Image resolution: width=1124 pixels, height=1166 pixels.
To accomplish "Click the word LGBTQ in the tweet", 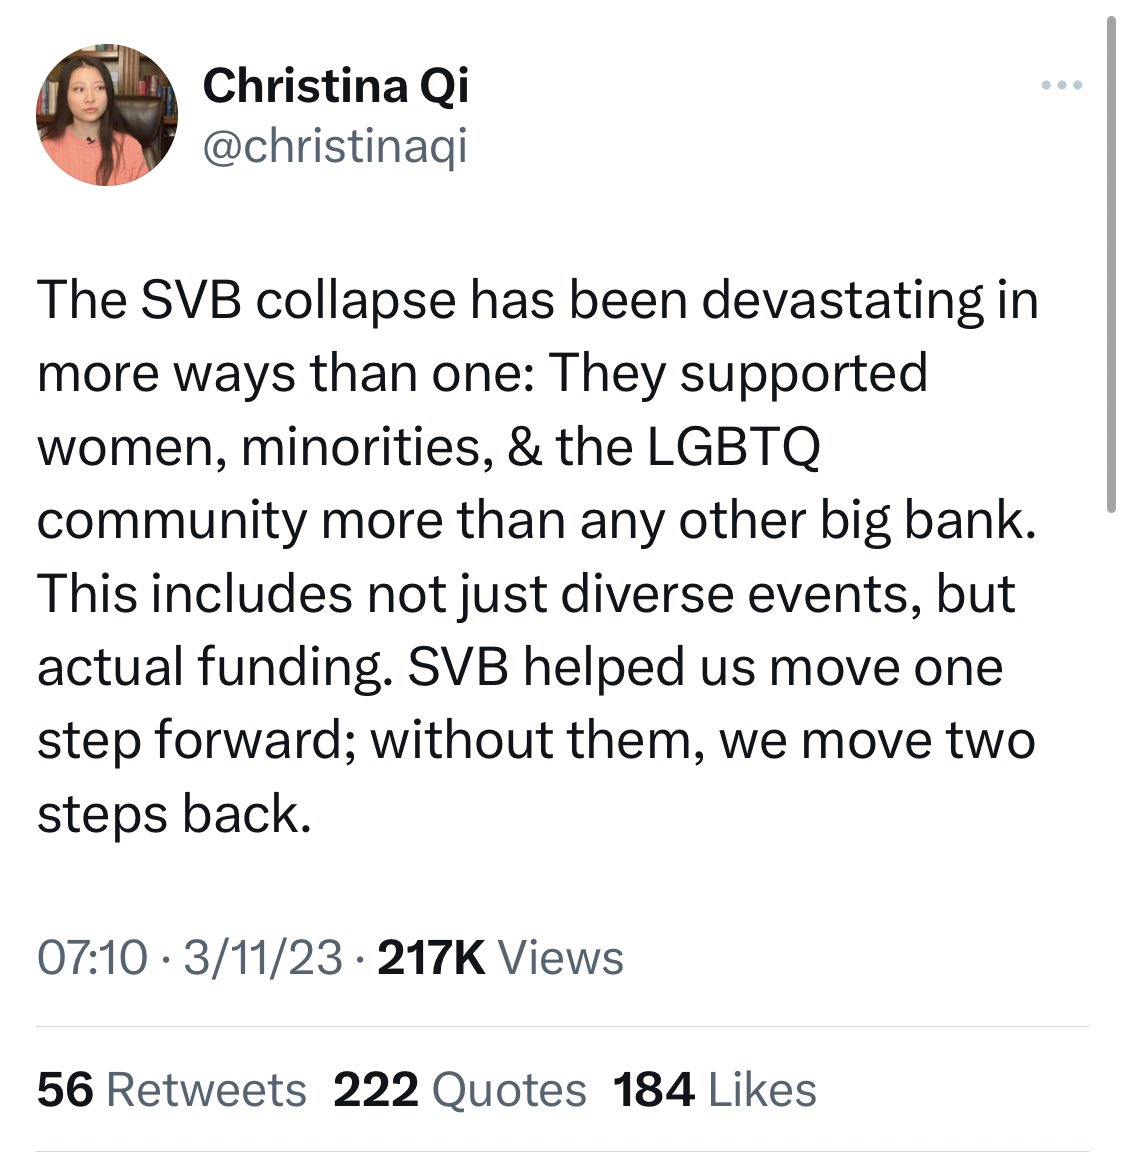I will point(733,447).
